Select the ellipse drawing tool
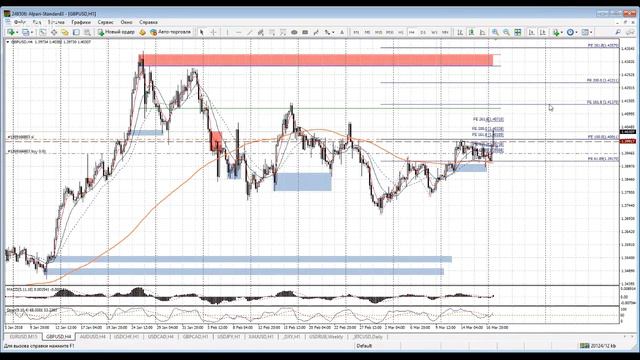The width and height of the screenshot is (640, 360). (x=294, y=32)
